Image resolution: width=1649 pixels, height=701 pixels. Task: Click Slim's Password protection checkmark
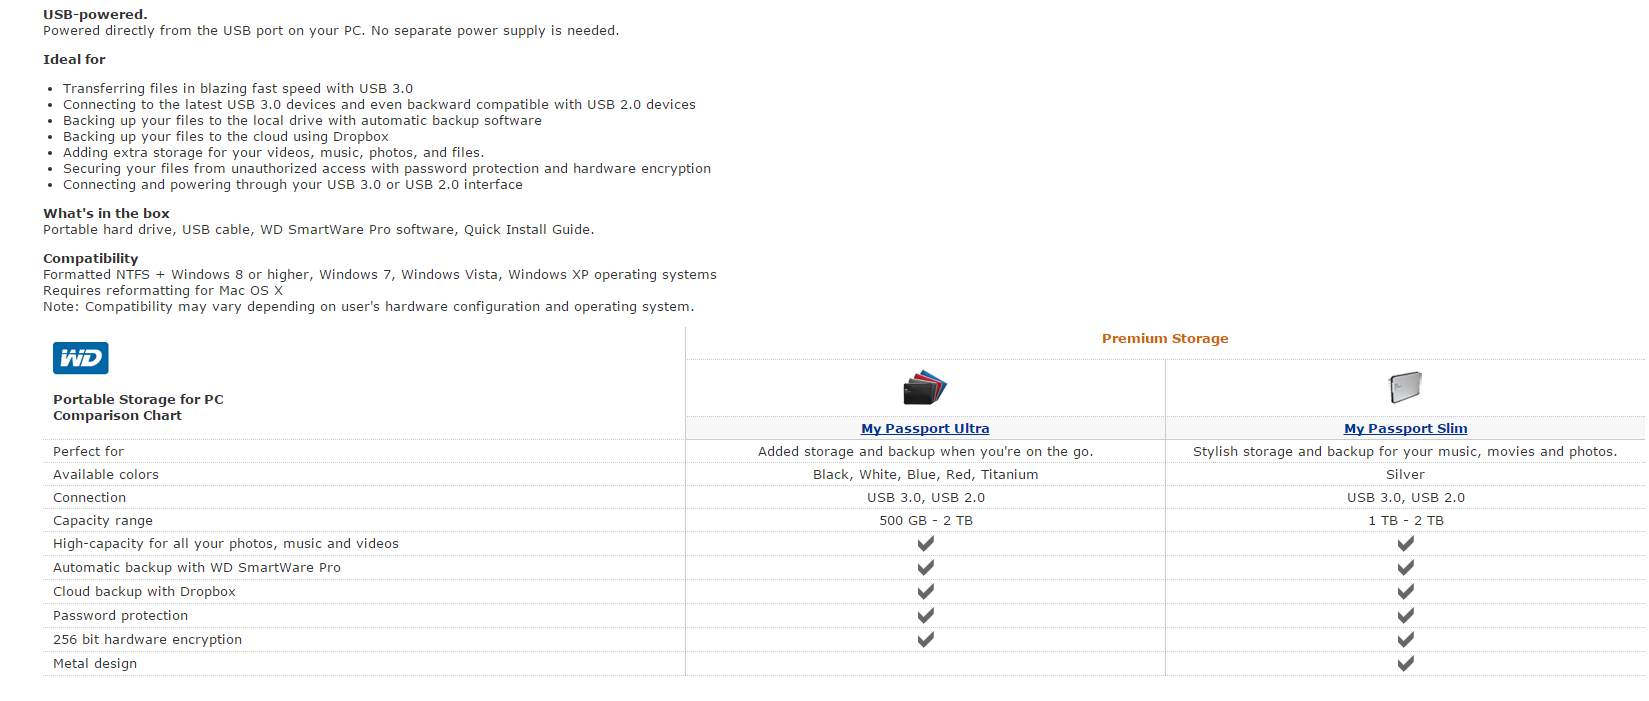coord(1406,615)
